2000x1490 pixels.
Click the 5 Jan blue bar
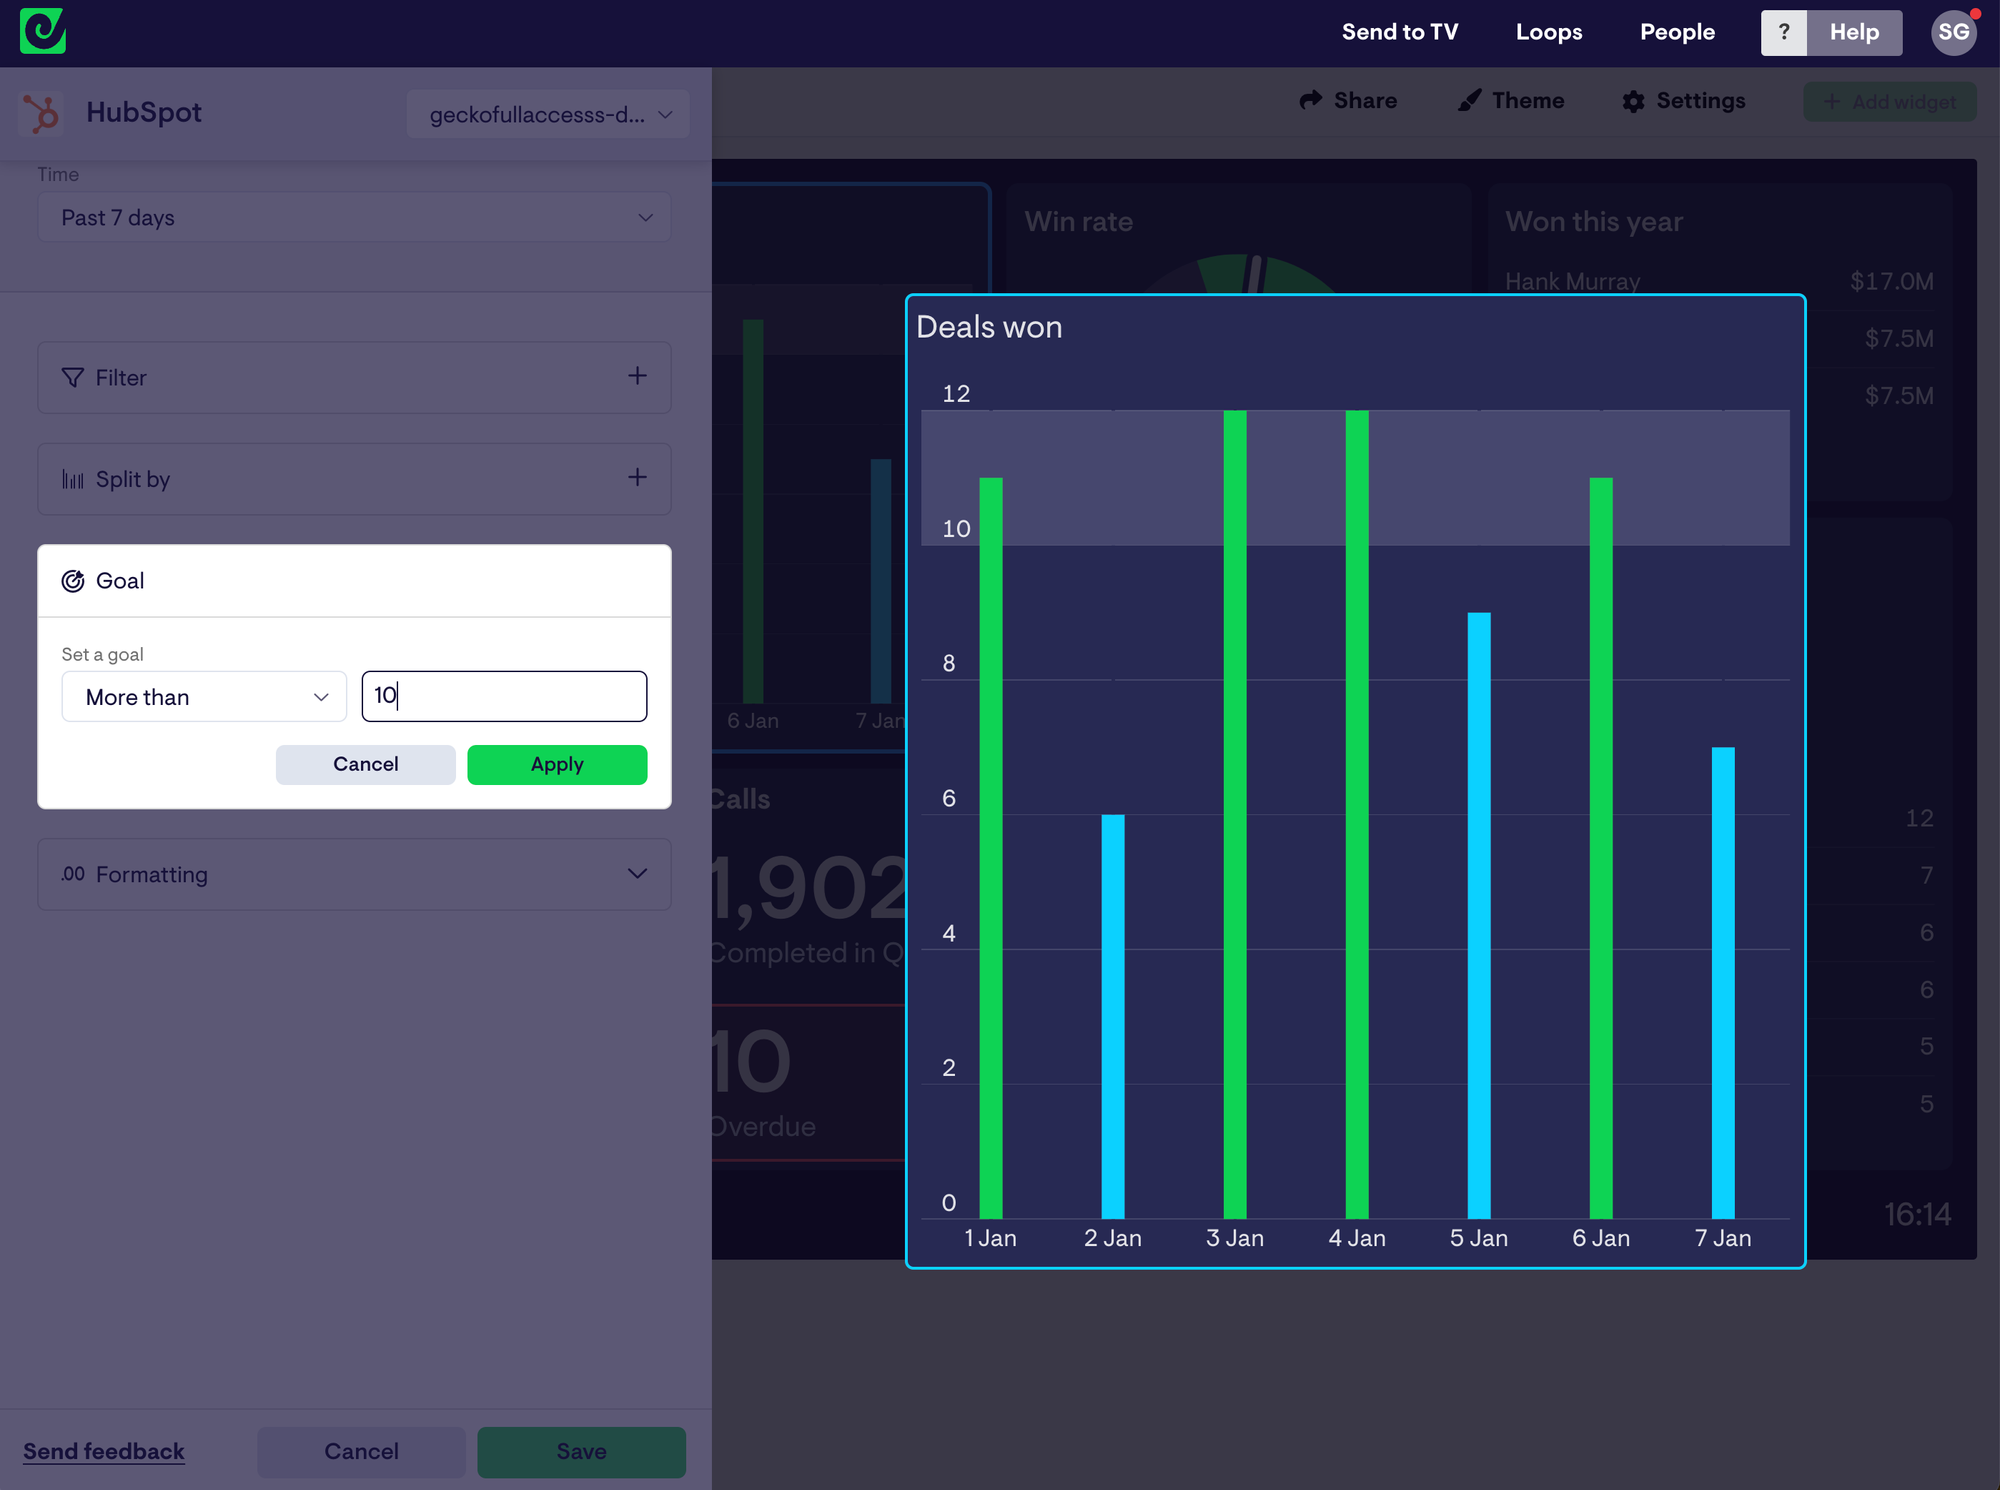[1478, 915]
